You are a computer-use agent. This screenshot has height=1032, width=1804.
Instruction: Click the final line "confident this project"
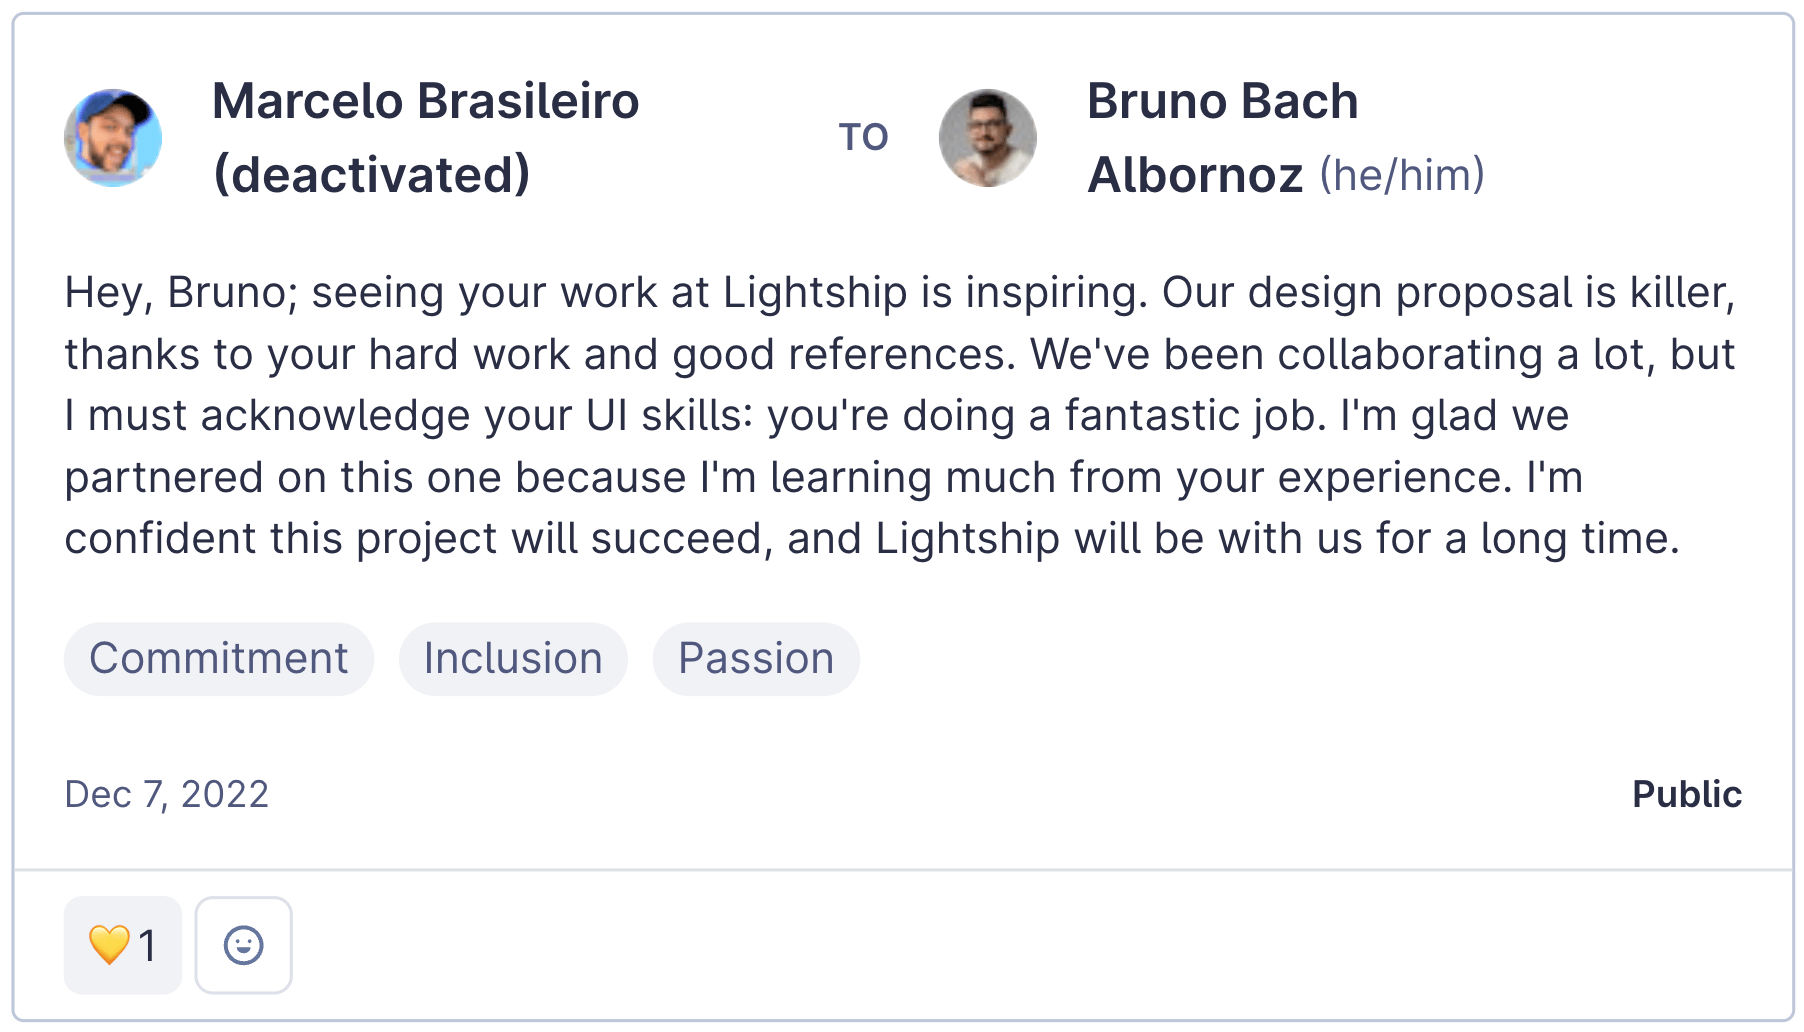pyautogui.click(x=871, y=539)
